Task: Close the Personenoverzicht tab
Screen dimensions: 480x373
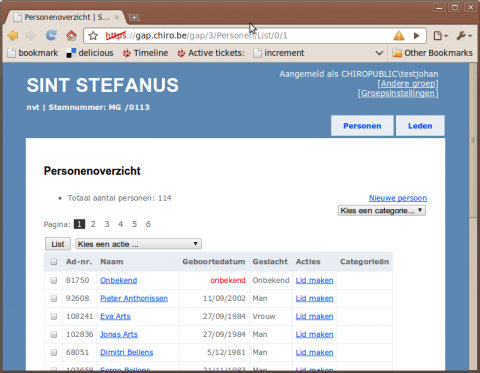Action: [117, 17]
